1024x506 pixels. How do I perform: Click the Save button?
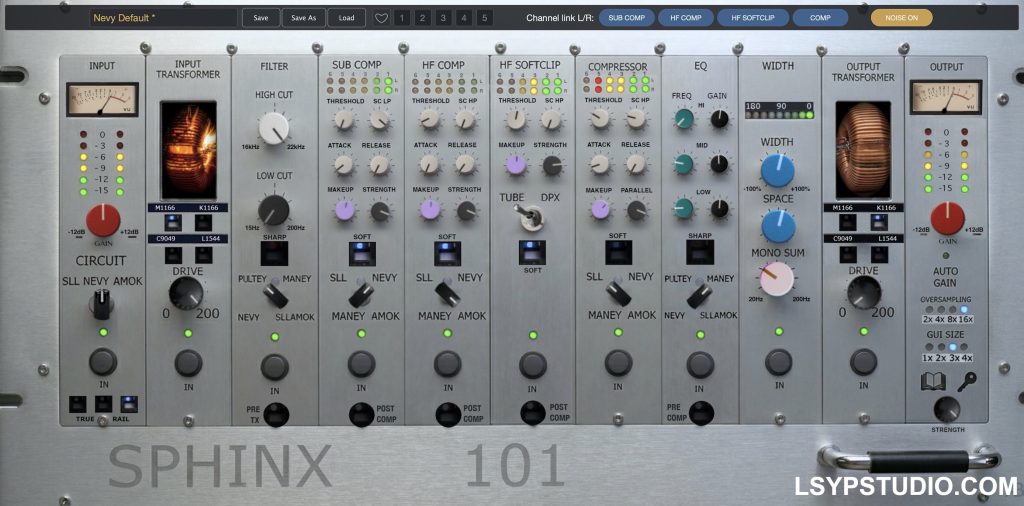click(261, 18)
